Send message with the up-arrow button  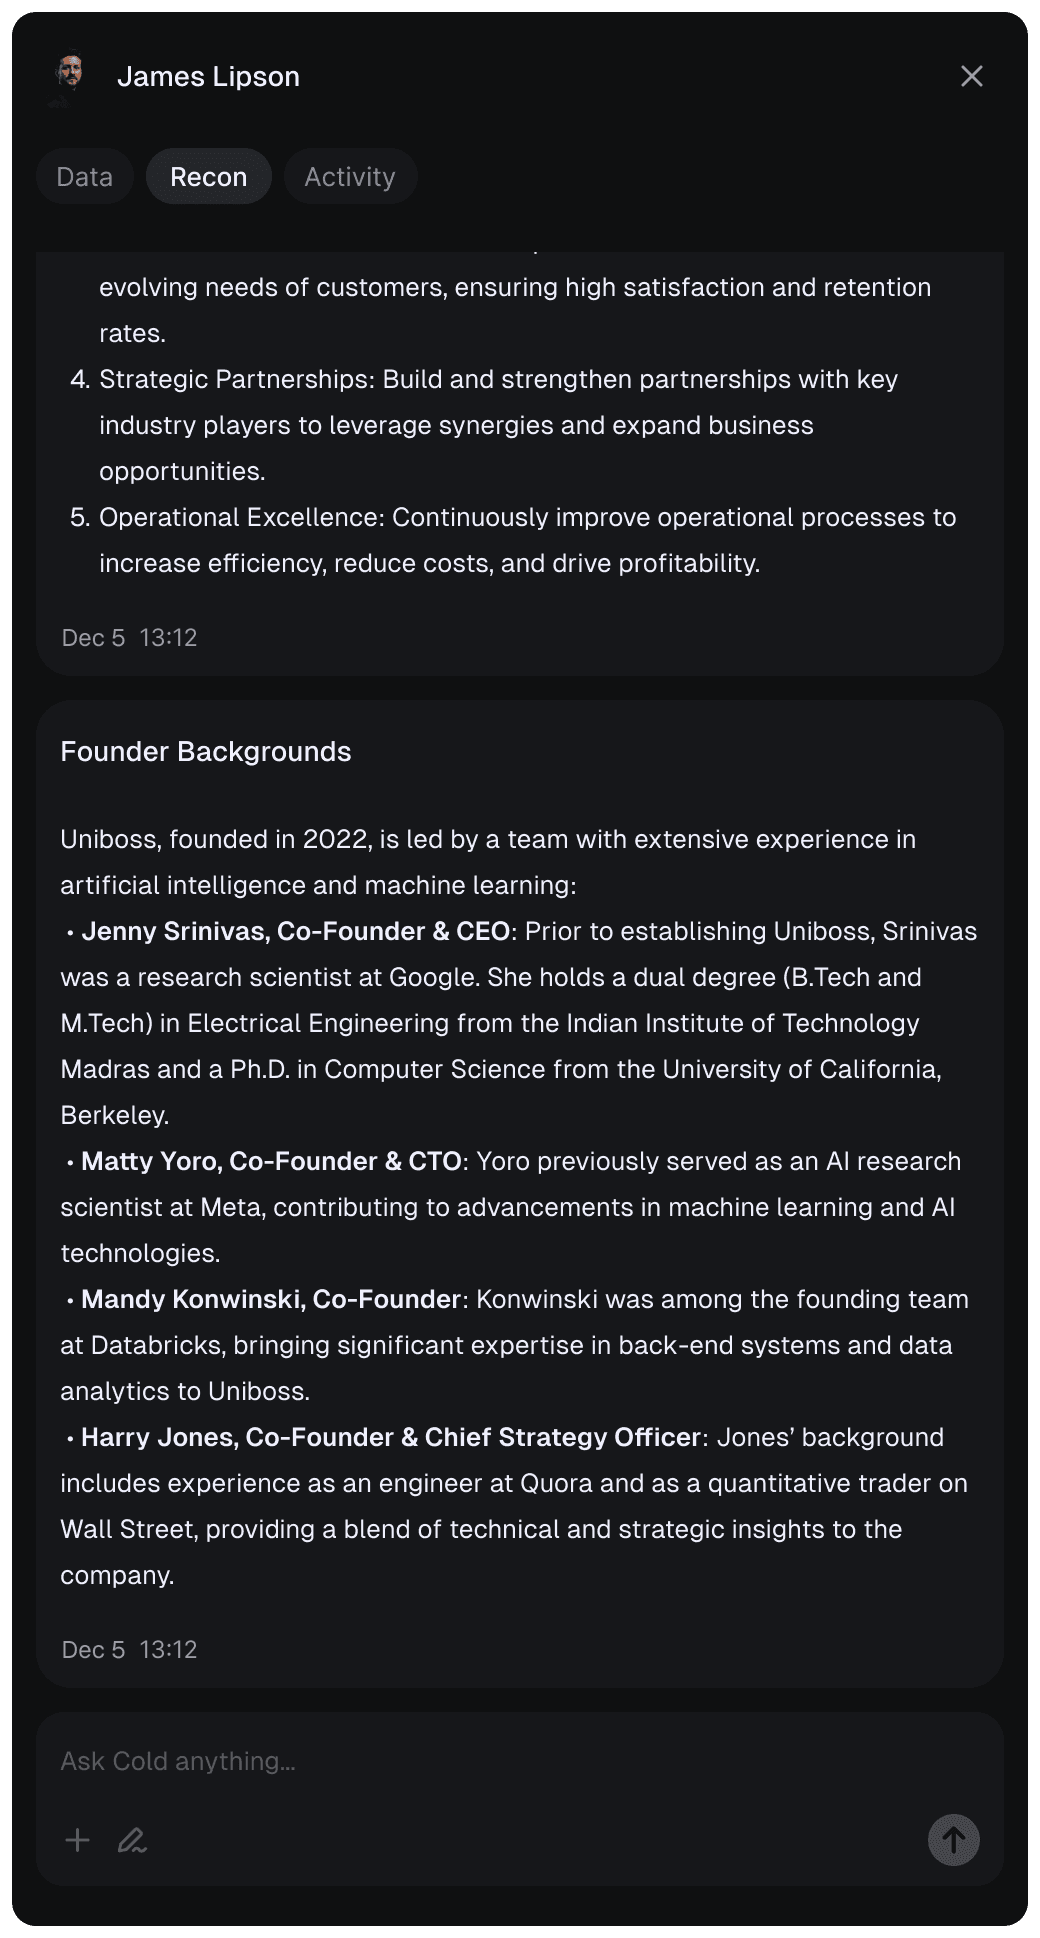coord(953,1840)
